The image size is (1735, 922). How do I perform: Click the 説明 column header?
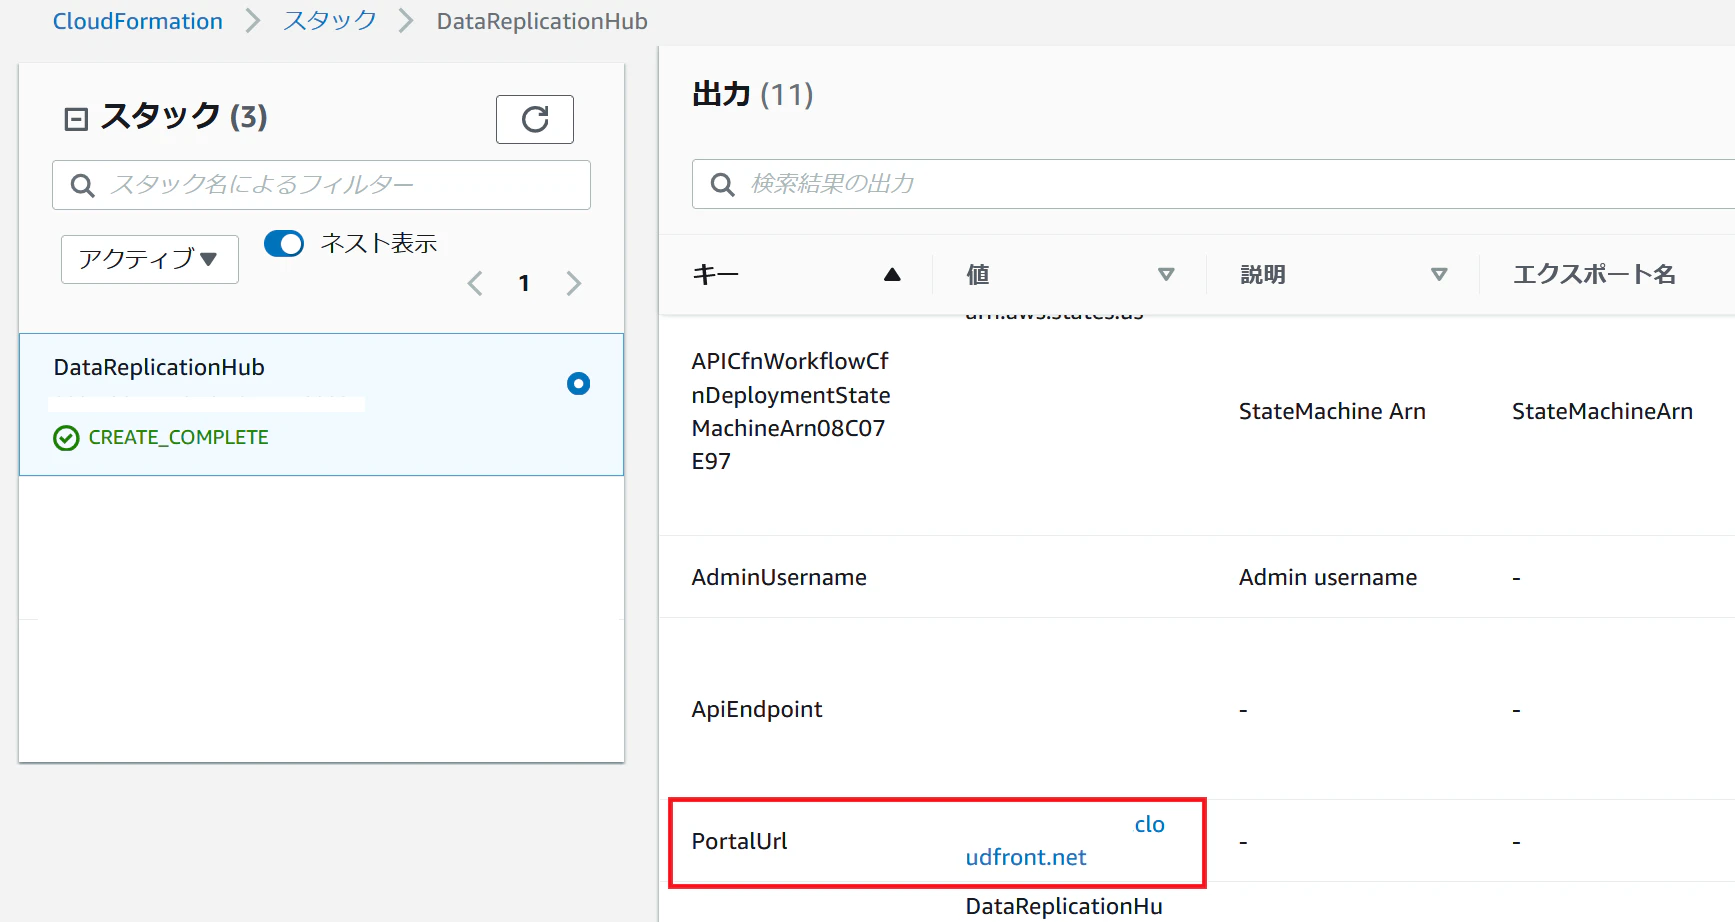tap(1263, 274)
